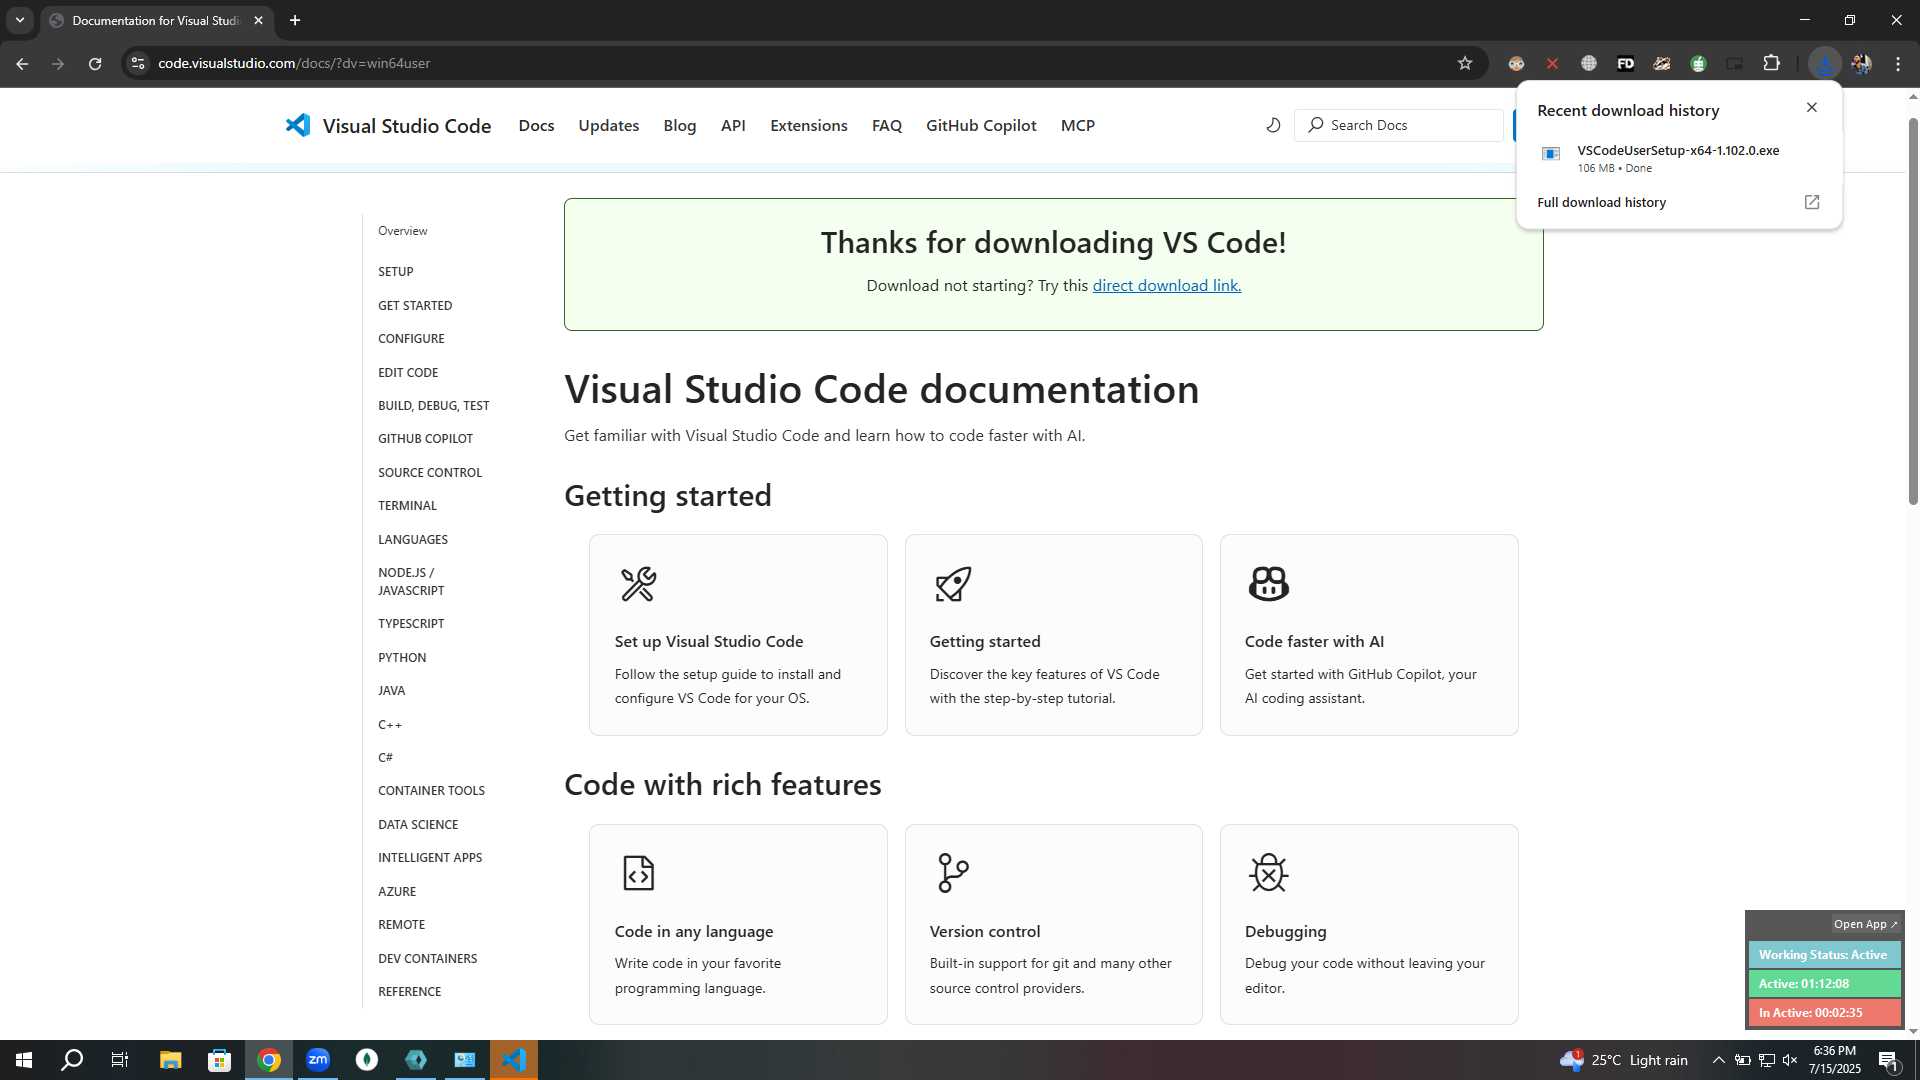Screen dimensions: 1920x1080
Task: Expand the SETUP sidebar section
Action: pyautogui.click(x=395, y=272)
